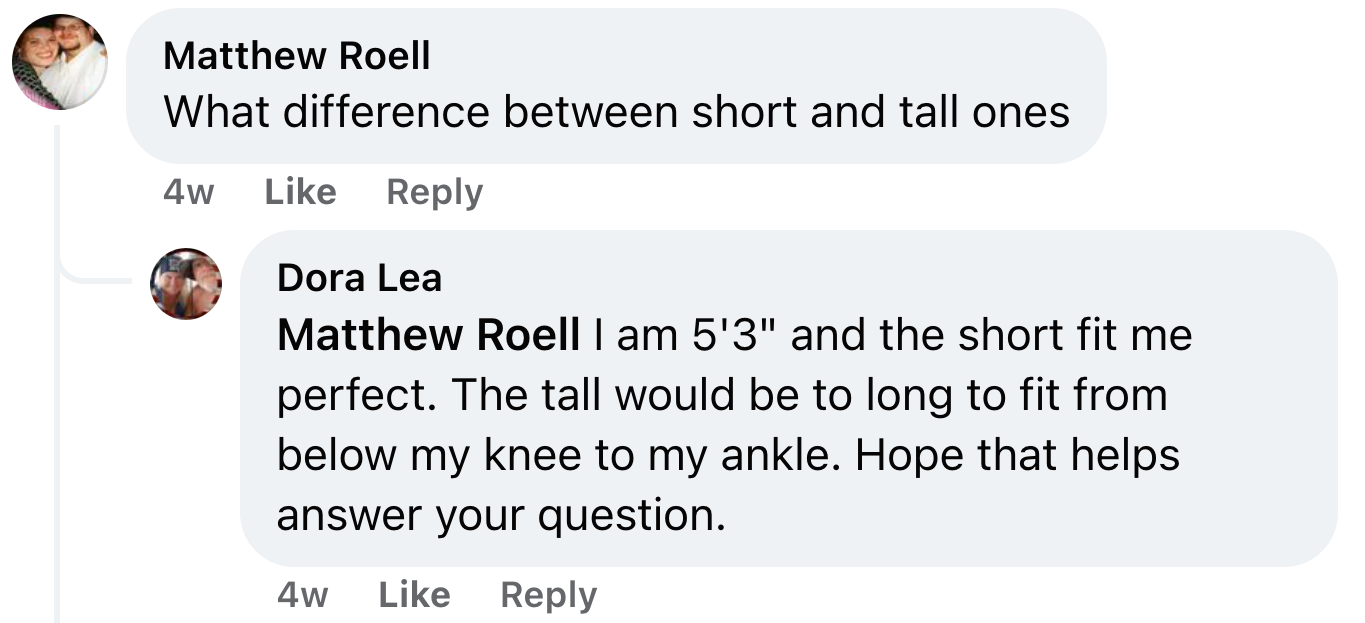Click the 4w timestamp under Matthew's comment
The image size is (1365, 623).
click(x=188, y=192)
